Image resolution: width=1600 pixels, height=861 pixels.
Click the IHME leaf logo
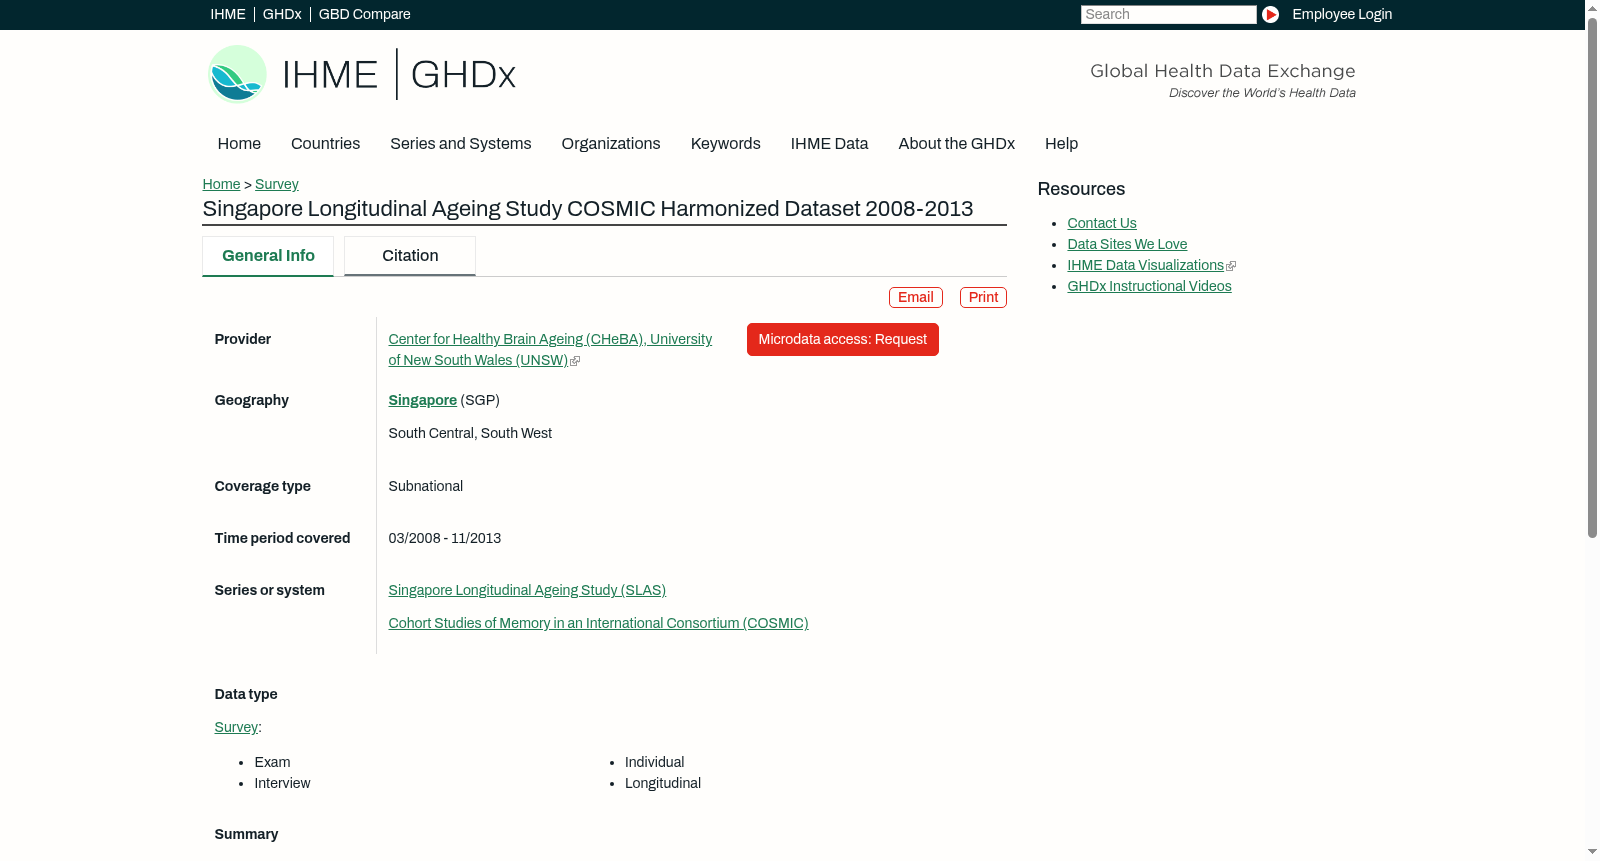click(238, 74)
